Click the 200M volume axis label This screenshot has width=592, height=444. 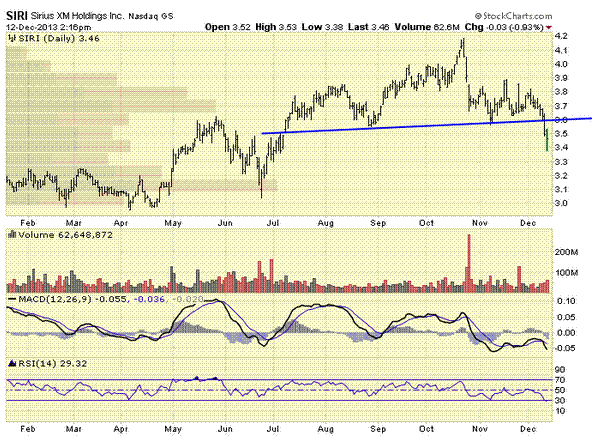(x=566, y=252)
